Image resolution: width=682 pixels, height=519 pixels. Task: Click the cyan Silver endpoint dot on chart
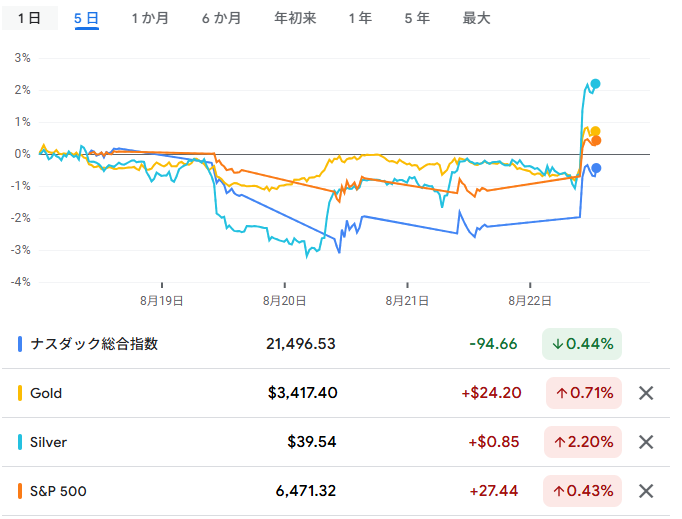pos(595,84)
